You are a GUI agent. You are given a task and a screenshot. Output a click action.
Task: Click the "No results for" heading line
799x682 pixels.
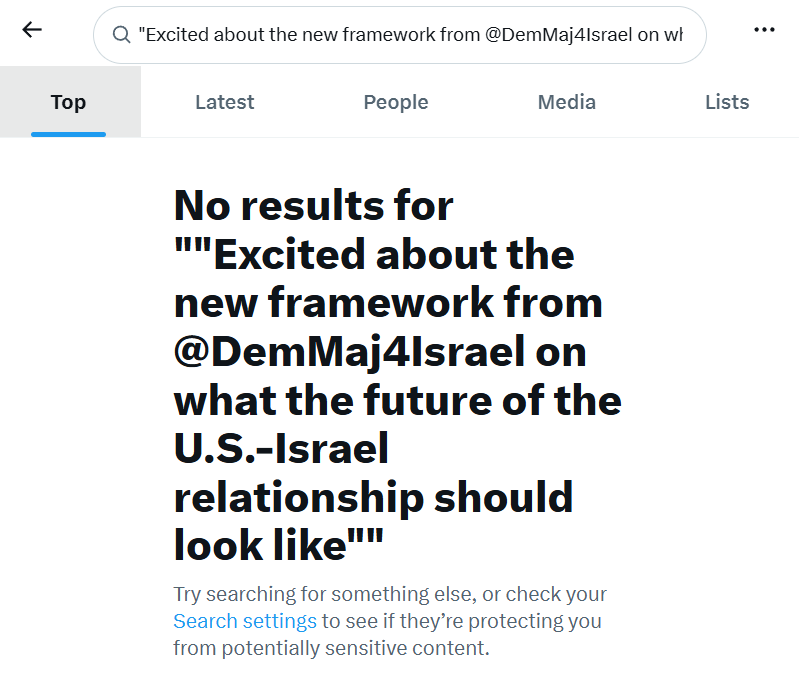(x=313, y=206)
